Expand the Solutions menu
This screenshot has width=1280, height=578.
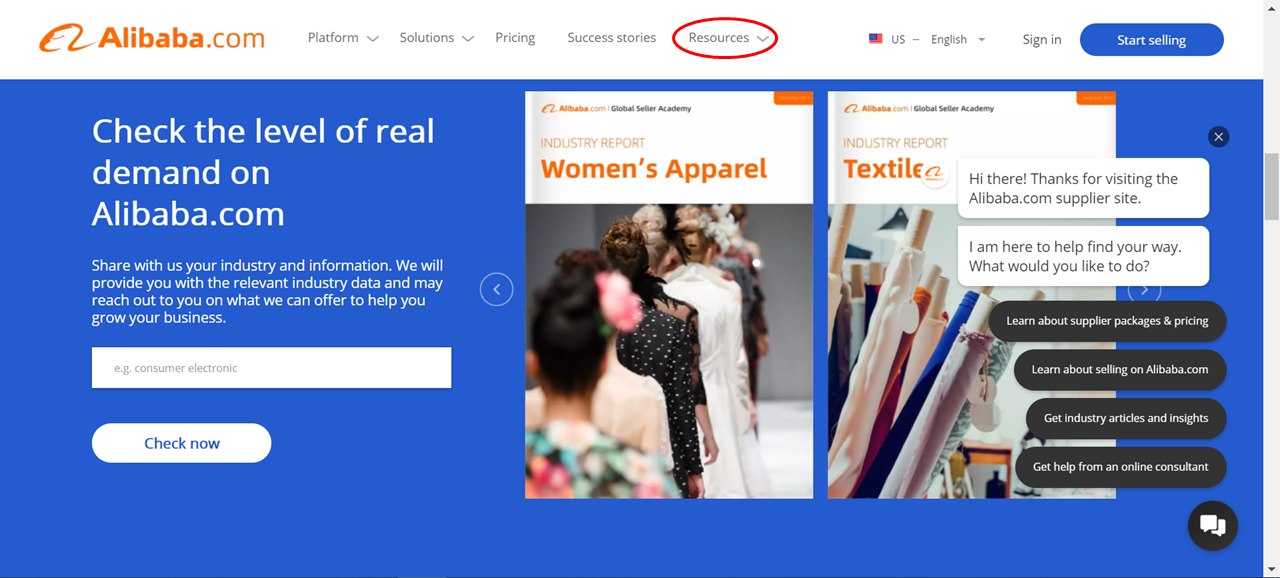pyautogui.click(x=436, y=38)
